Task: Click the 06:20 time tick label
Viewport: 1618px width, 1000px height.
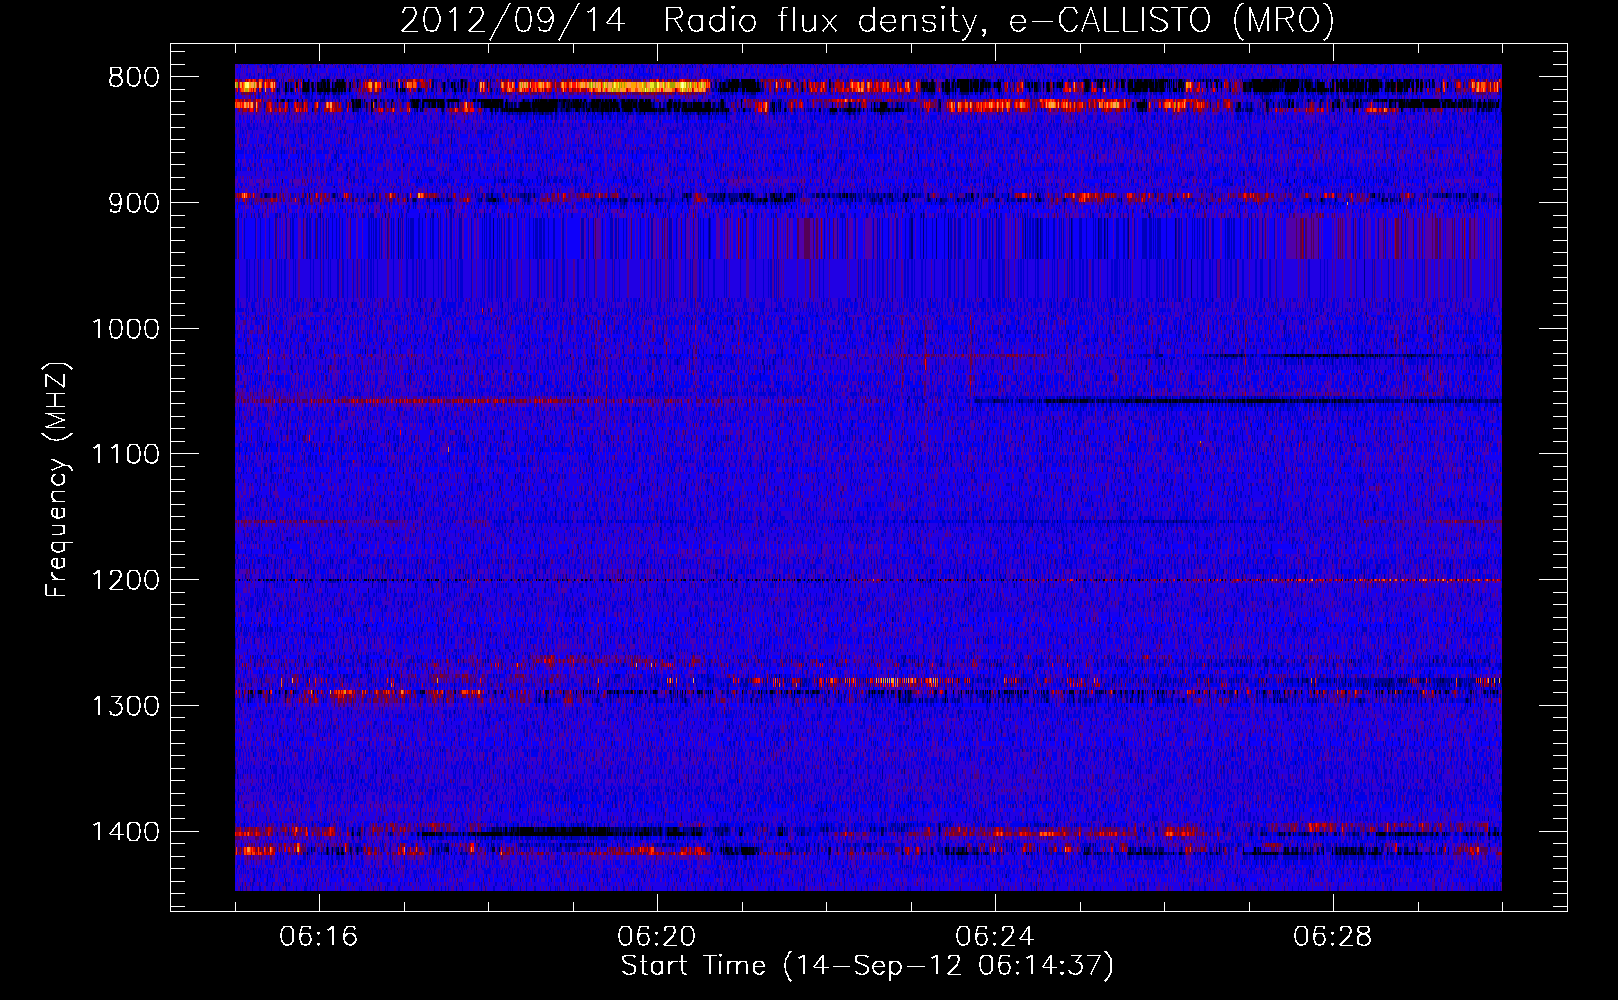Action: coord(657,937)
